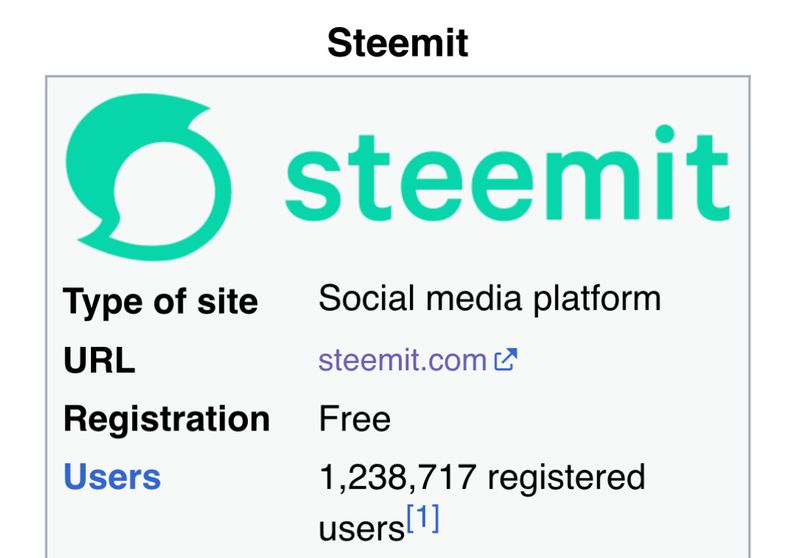This screenshot has width=800, height=558.
Task: Click the Registration row label
Action: tap(166, 418)
